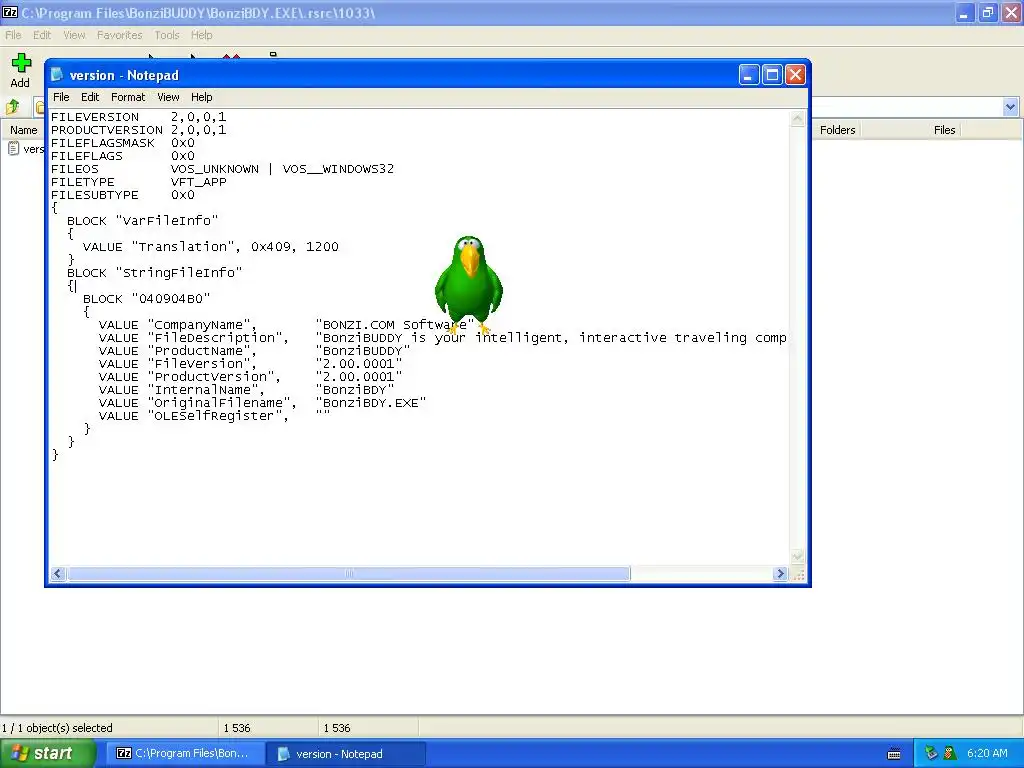
Task: Click the 6:20 AM clock
Action: click(x=987, y=753)
